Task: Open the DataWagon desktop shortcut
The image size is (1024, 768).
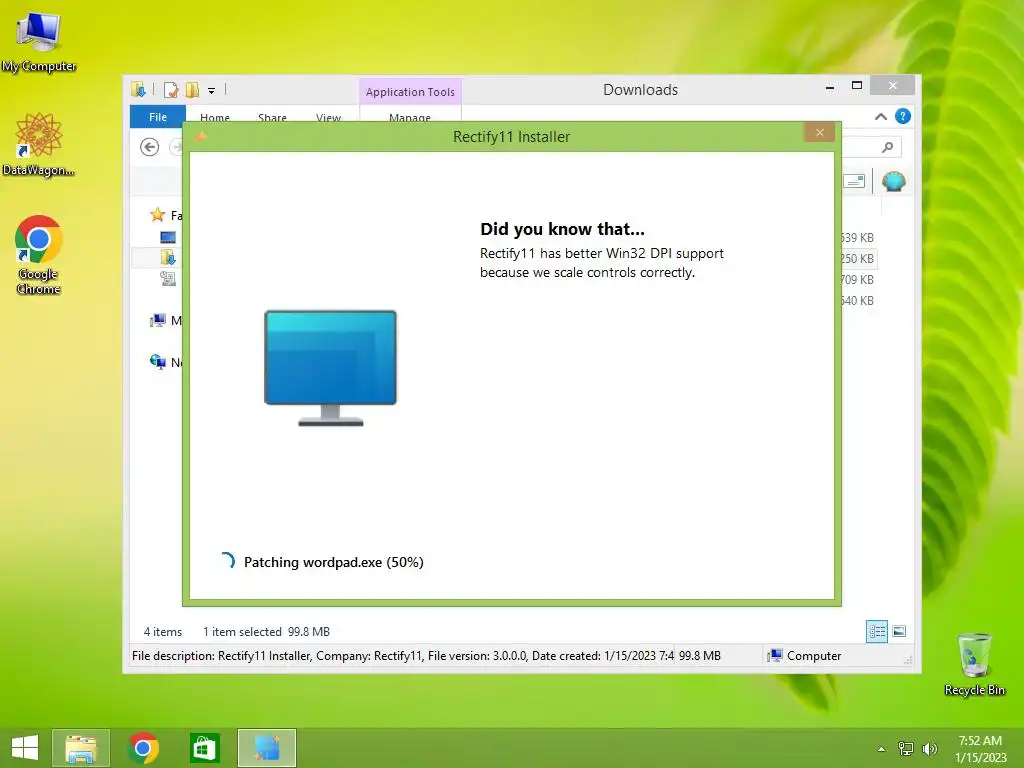Action: click(x=39, y=144)
